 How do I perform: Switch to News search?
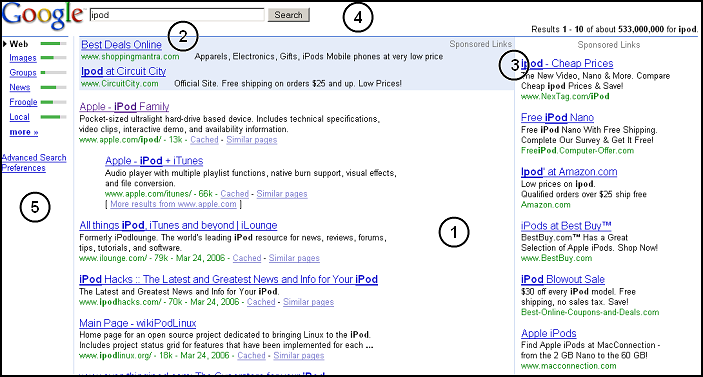coord(20,87)
